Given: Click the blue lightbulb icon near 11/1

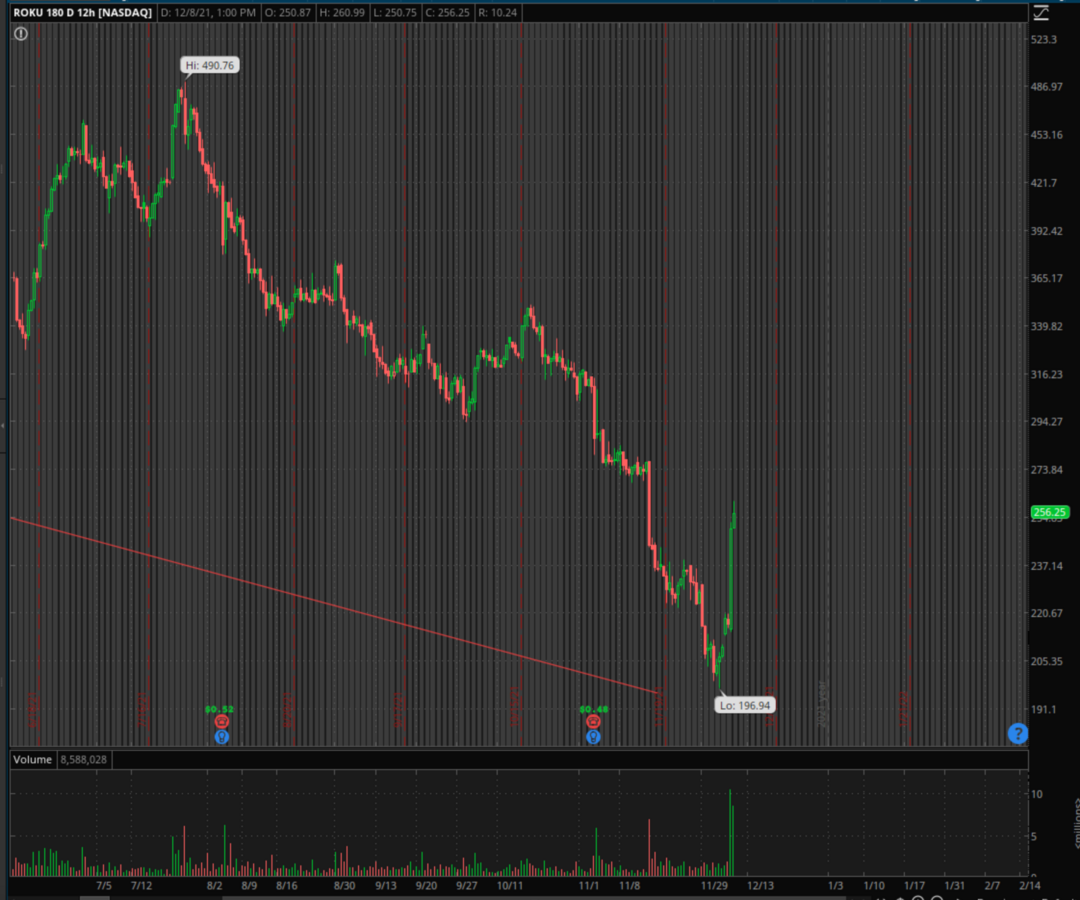Looking at the screenshot, I should (593, 737).
